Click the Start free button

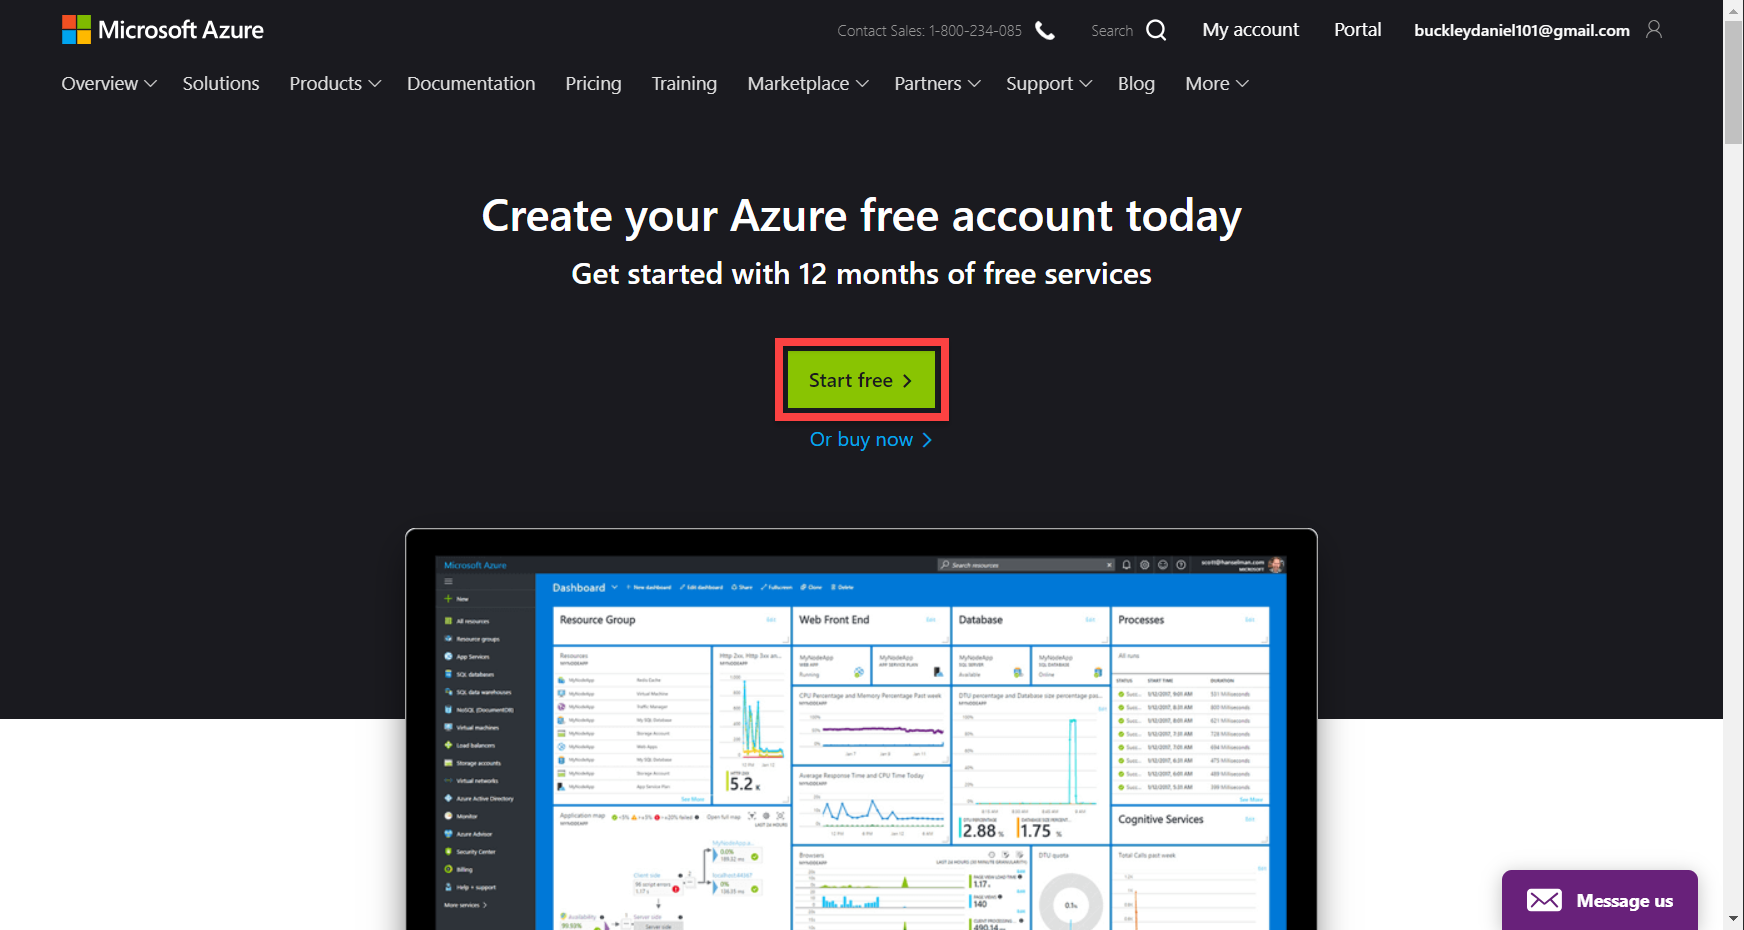861,380
